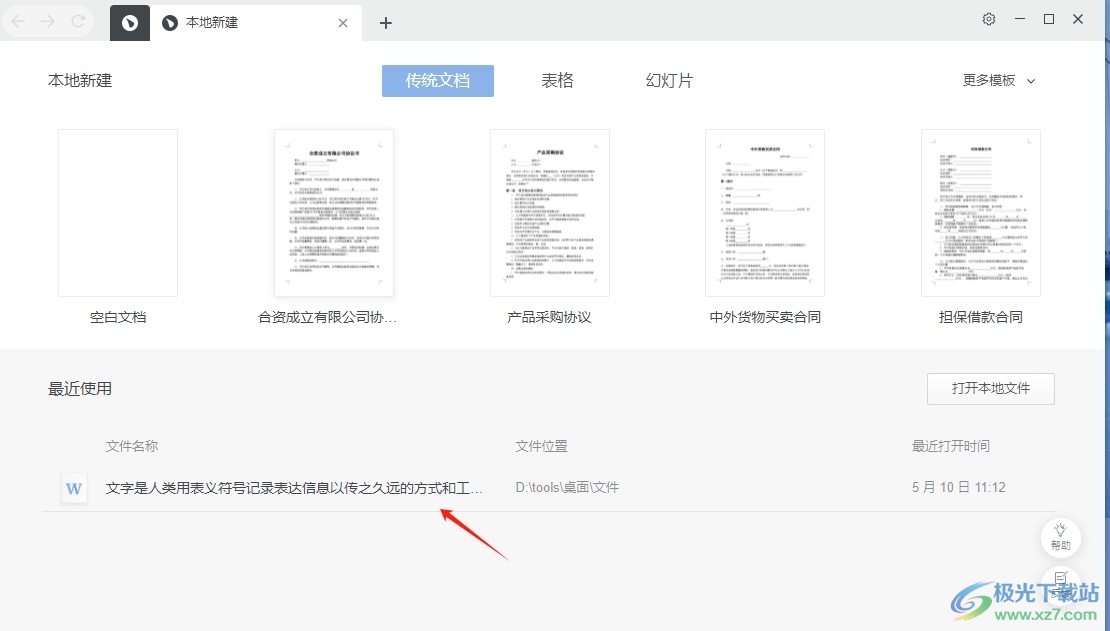Image resolution: width=1110 pixels, height=631 pixels.
Task: Reload with the refresh icon
Action: (x=78, y=21)
